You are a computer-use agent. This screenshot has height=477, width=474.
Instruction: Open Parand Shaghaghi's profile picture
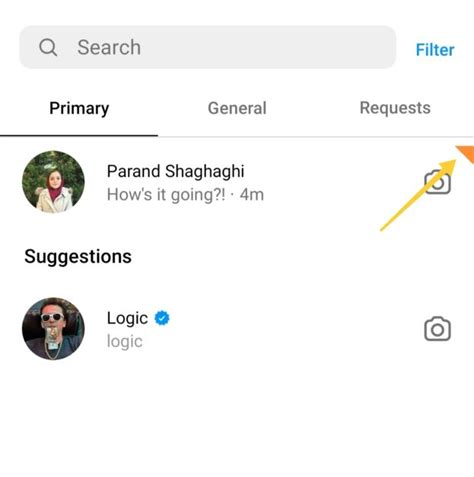(x=53, y=182)
